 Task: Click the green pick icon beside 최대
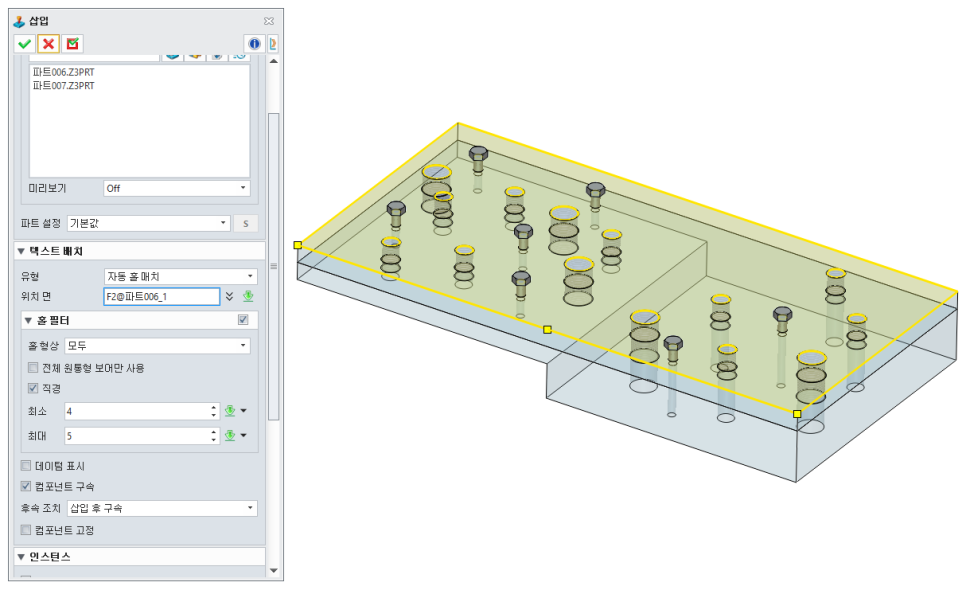230,435
